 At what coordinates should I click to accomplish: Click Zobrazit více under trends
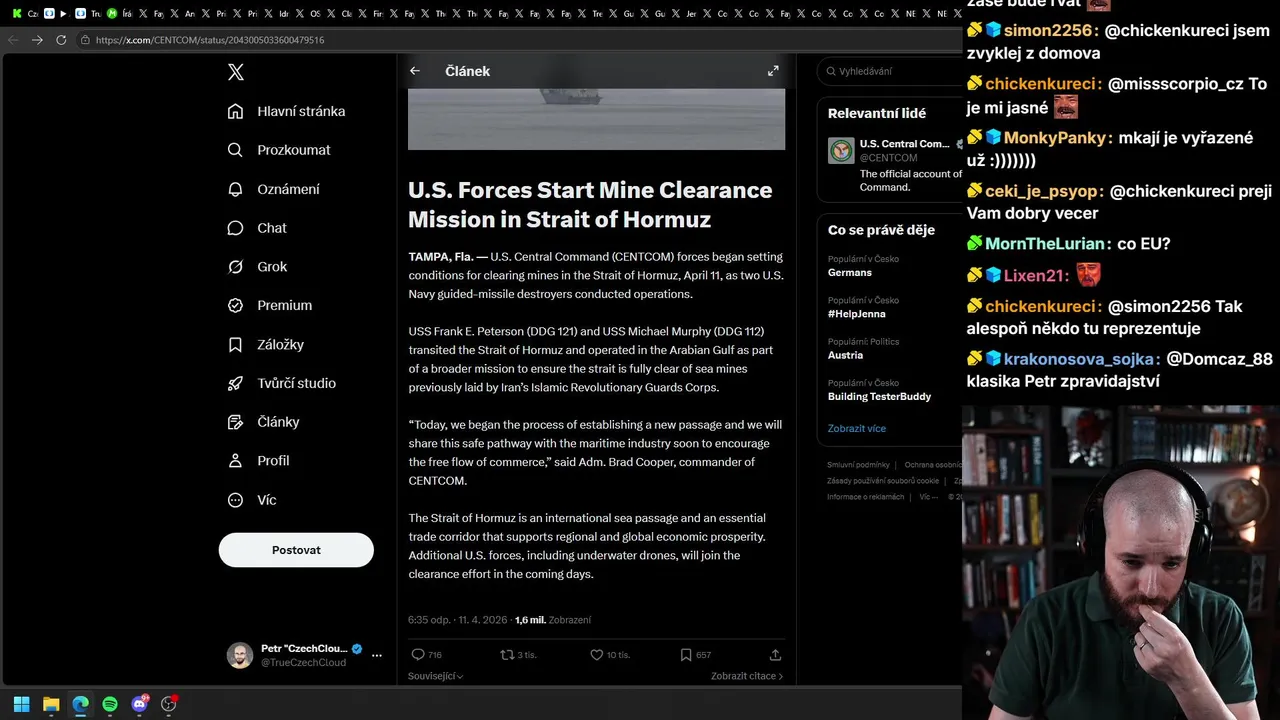(857, 428)
